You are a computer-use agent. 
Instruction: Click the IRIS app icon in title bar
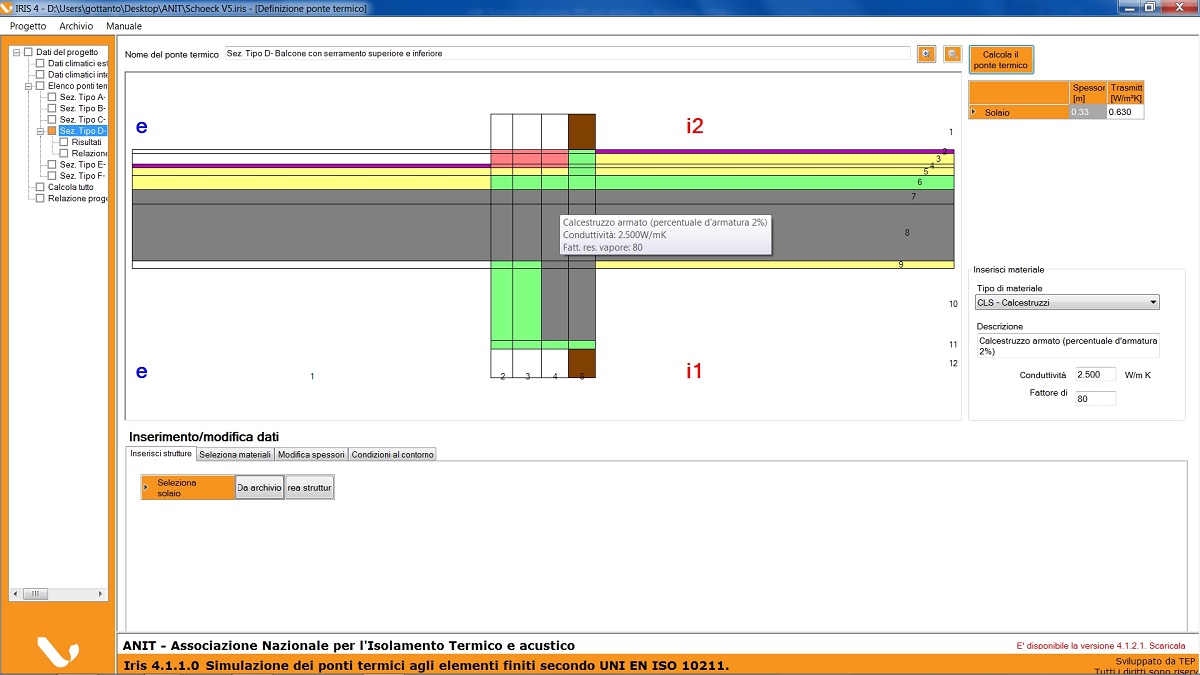[x=8, y=8]
